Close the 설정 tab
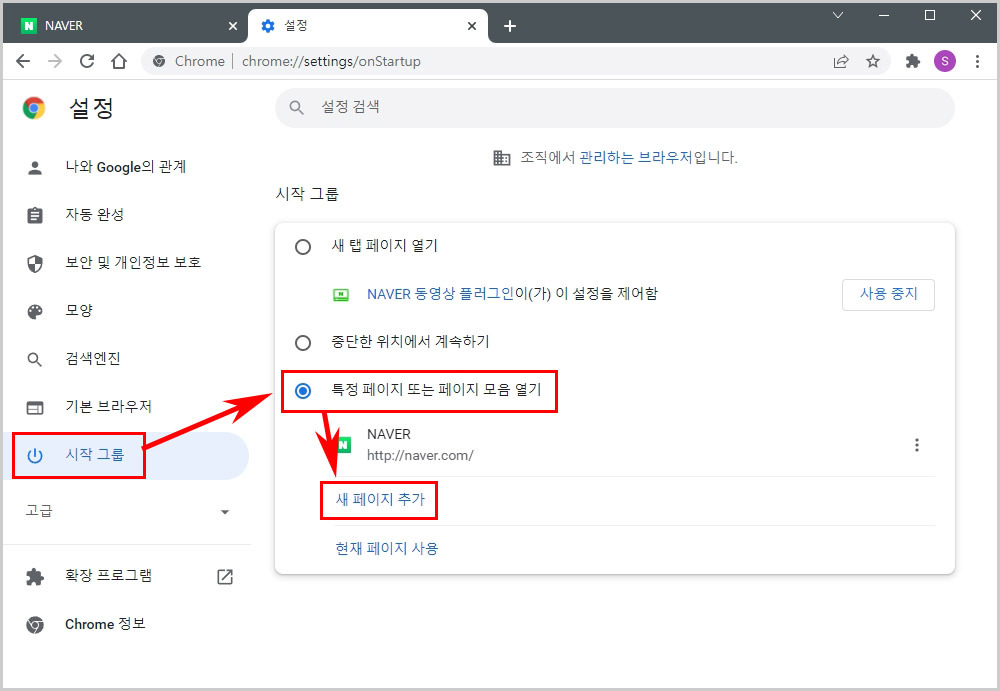1000x691 pixels. coord(472,26)
